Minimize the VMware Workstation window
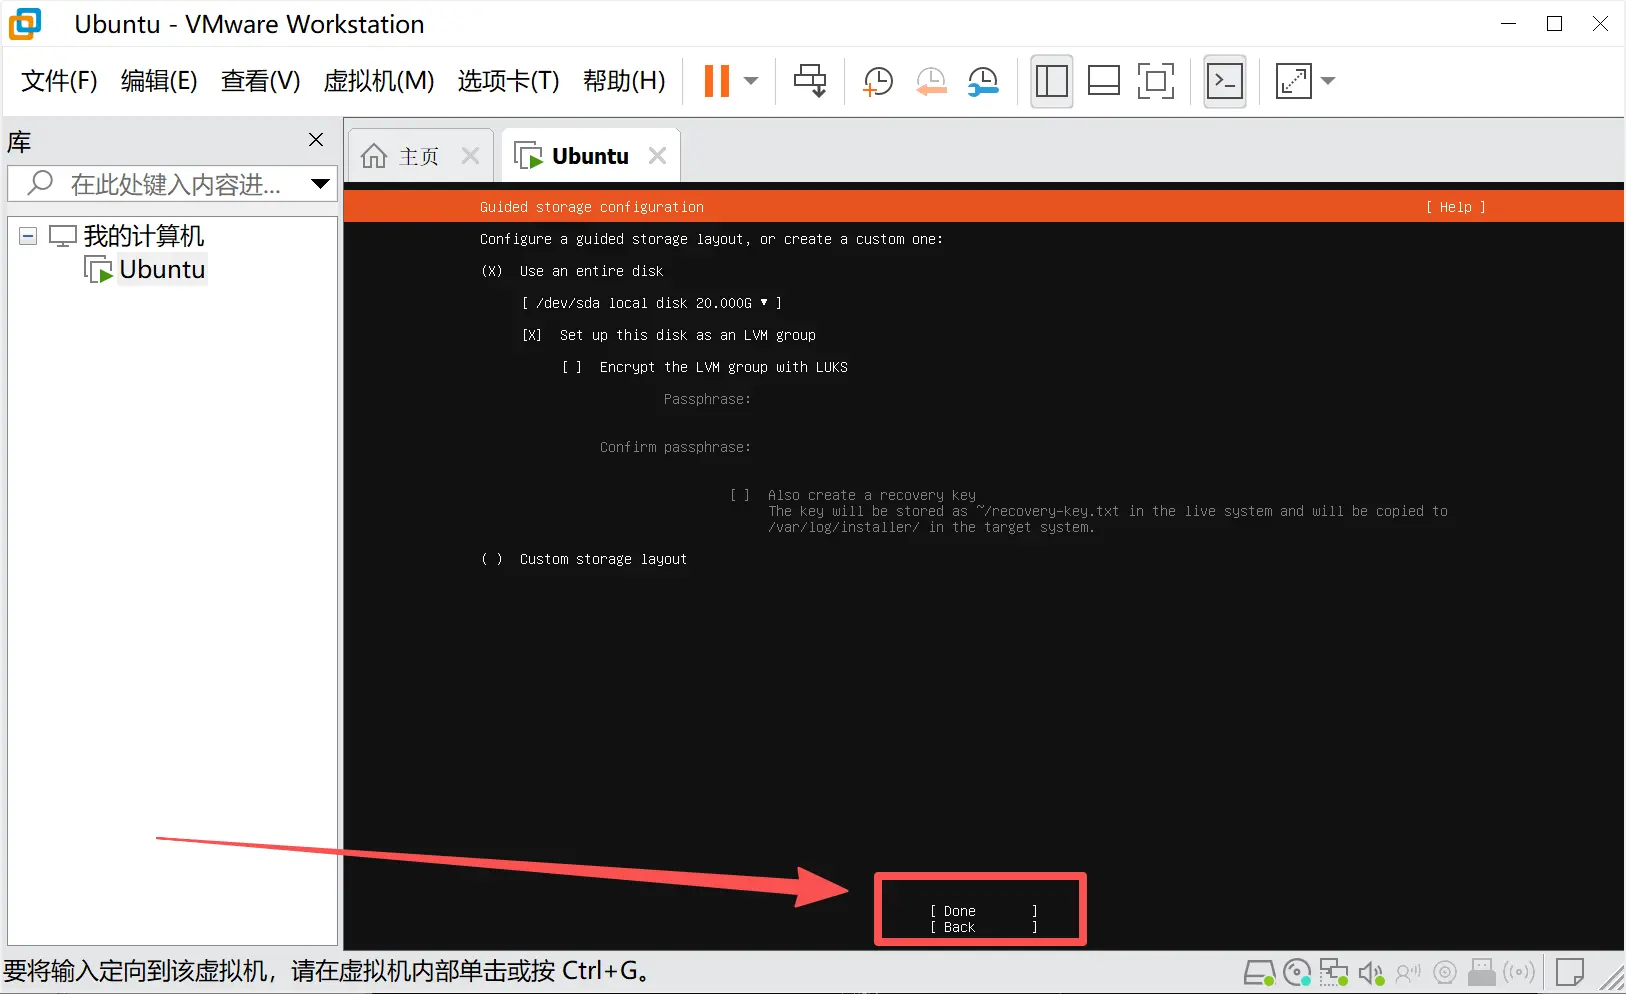Image resolution: width=1626 pixels, height=994 pixels. [x=1509, y=24]
